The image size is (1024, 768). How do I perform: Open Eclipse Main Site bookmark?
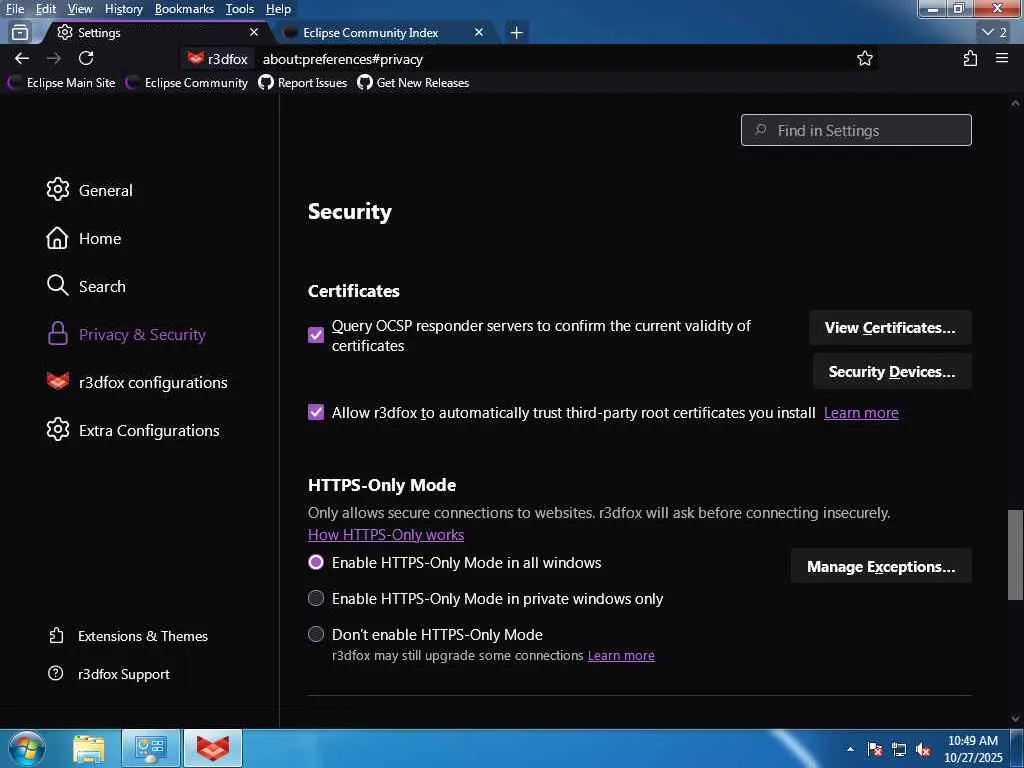point(61,83)
